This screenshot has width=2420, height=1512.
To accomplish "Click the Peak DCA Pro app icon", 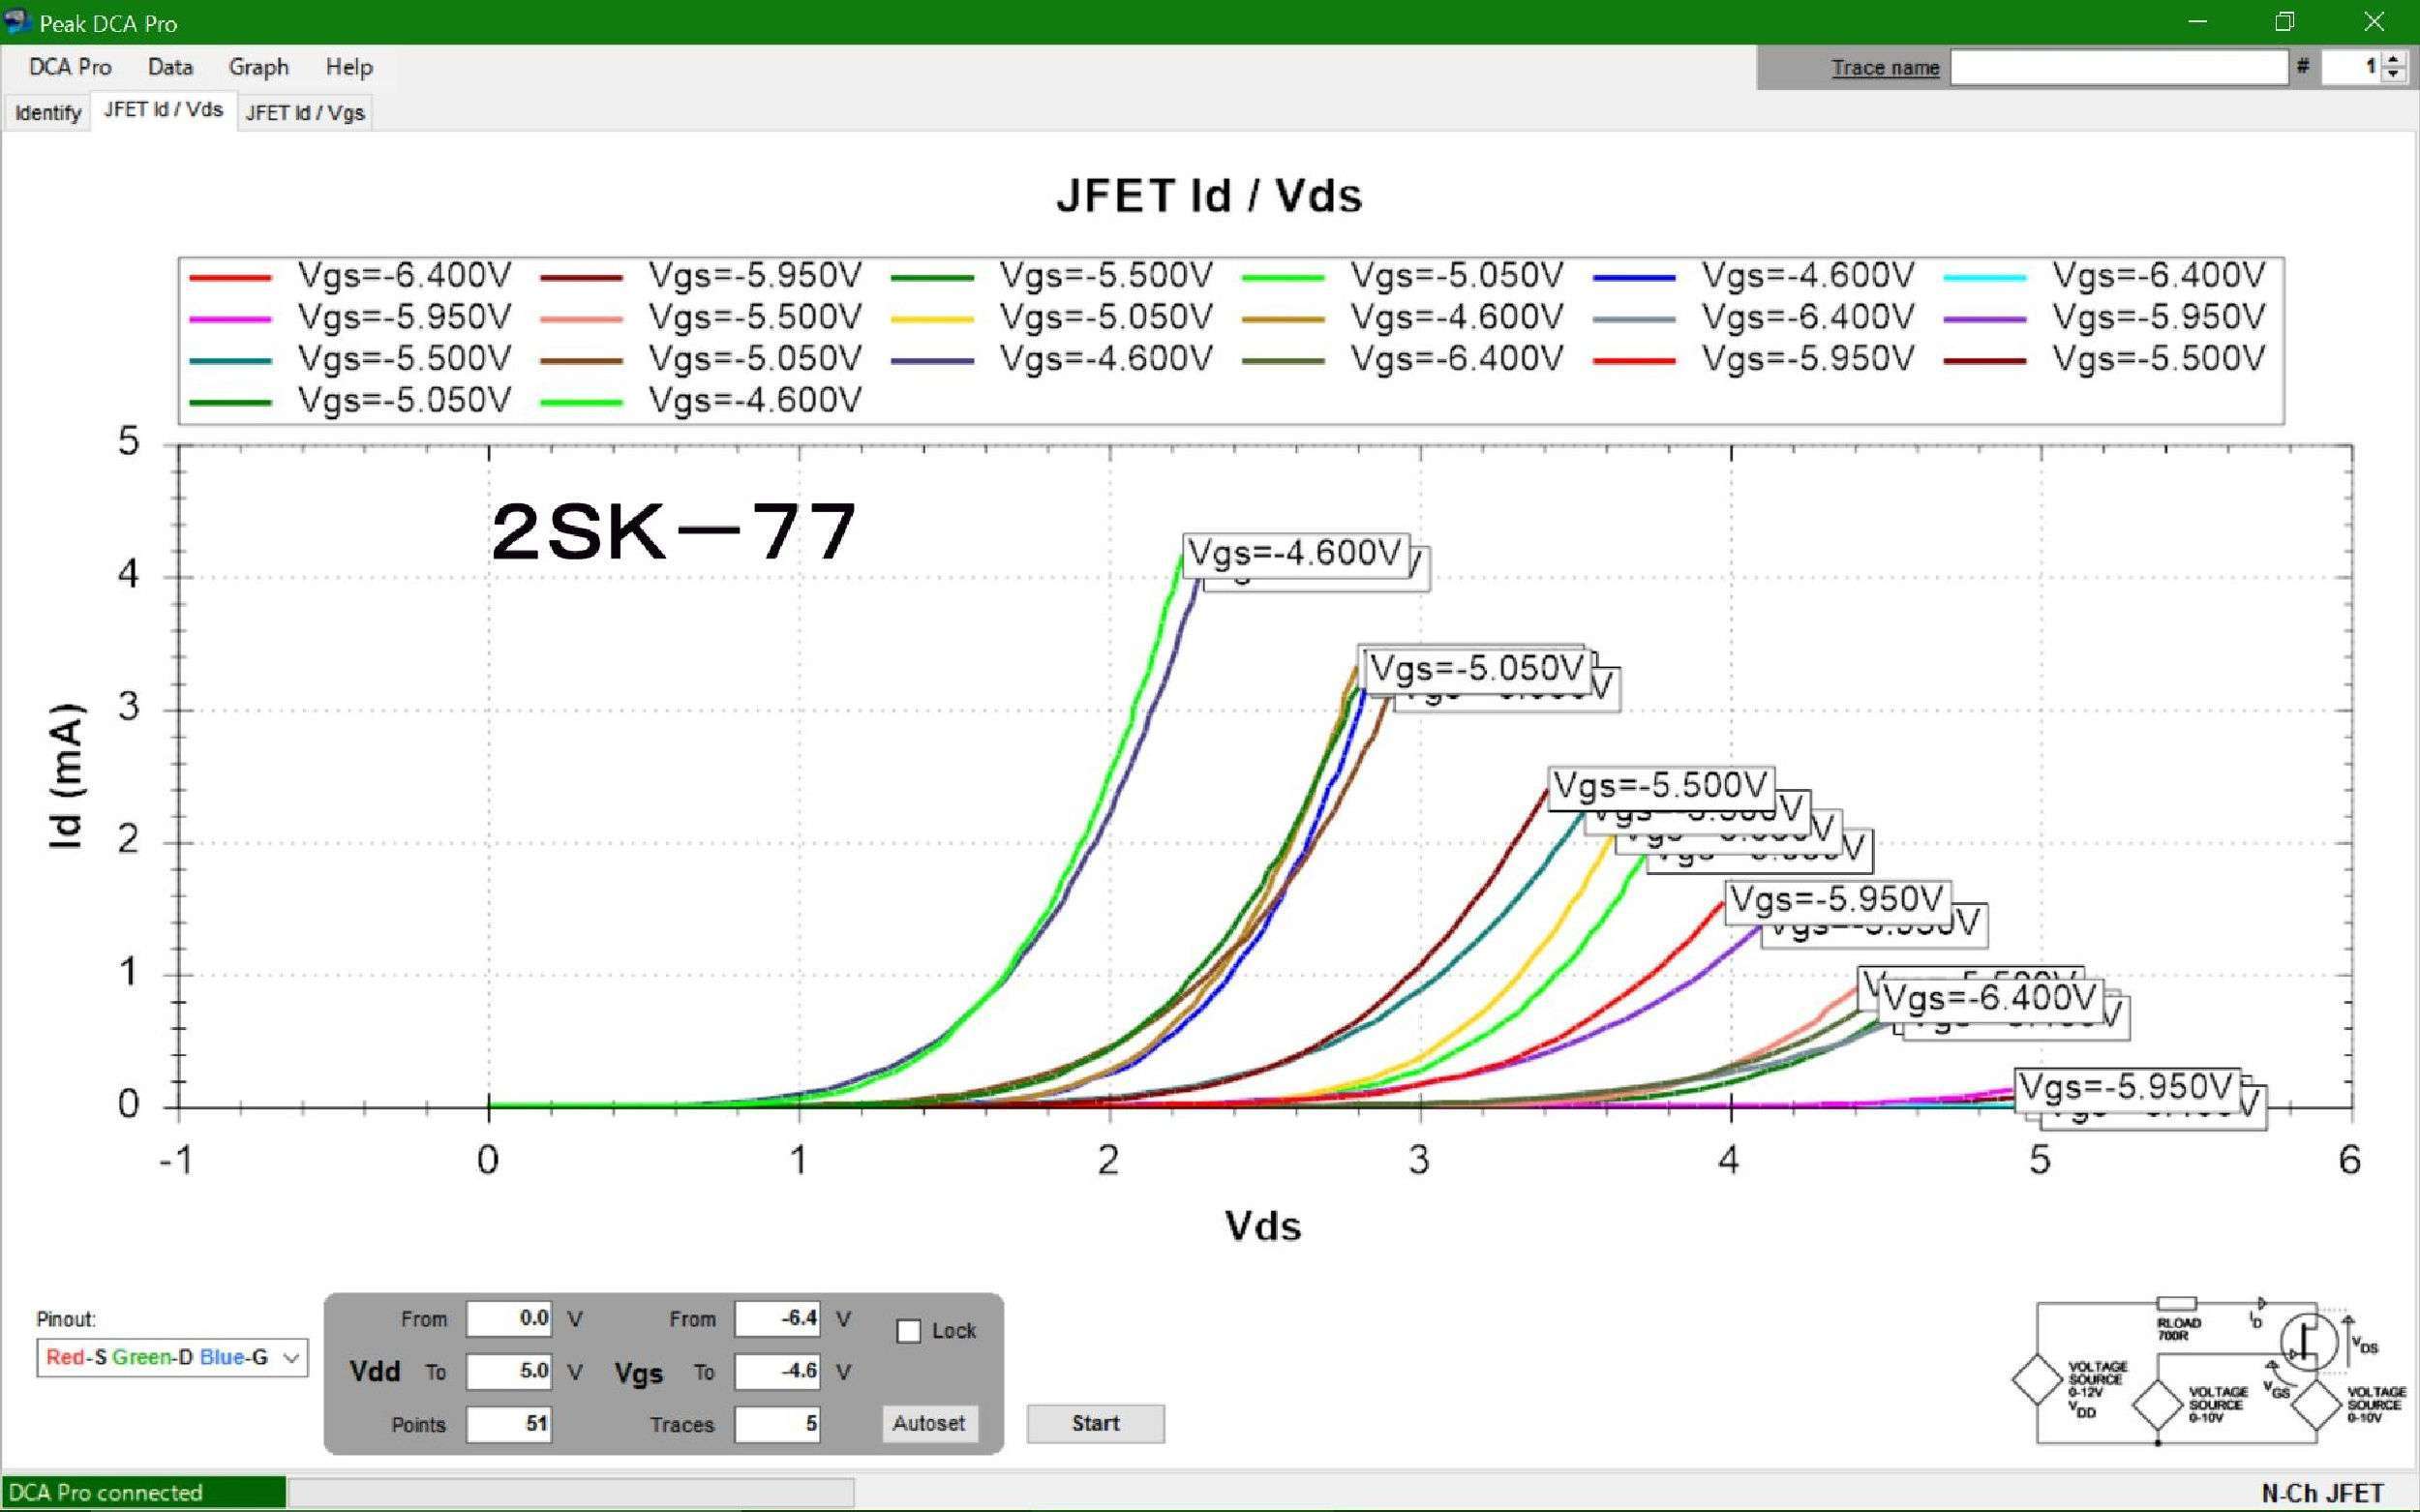I will pyautogui.click(x=18, y=21).
